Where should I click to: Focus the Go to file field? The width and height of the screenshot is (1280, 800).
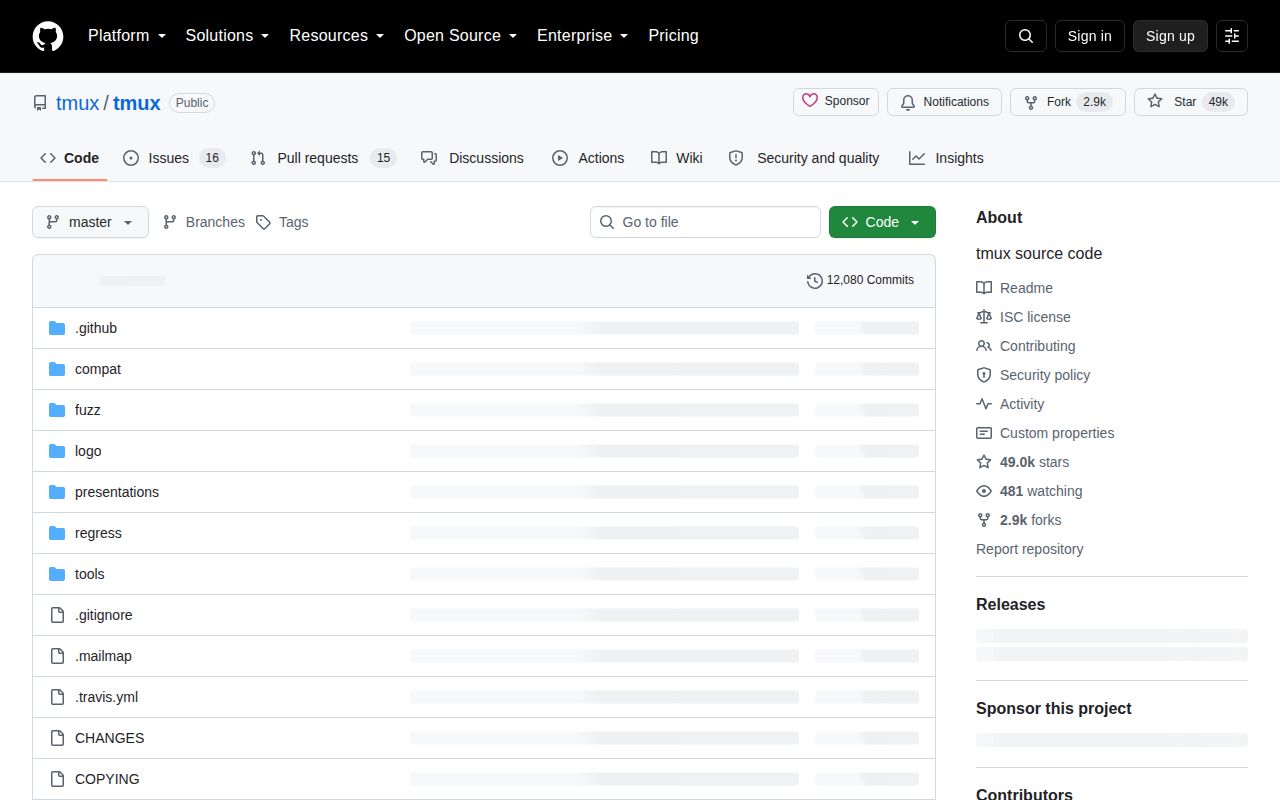705,222
